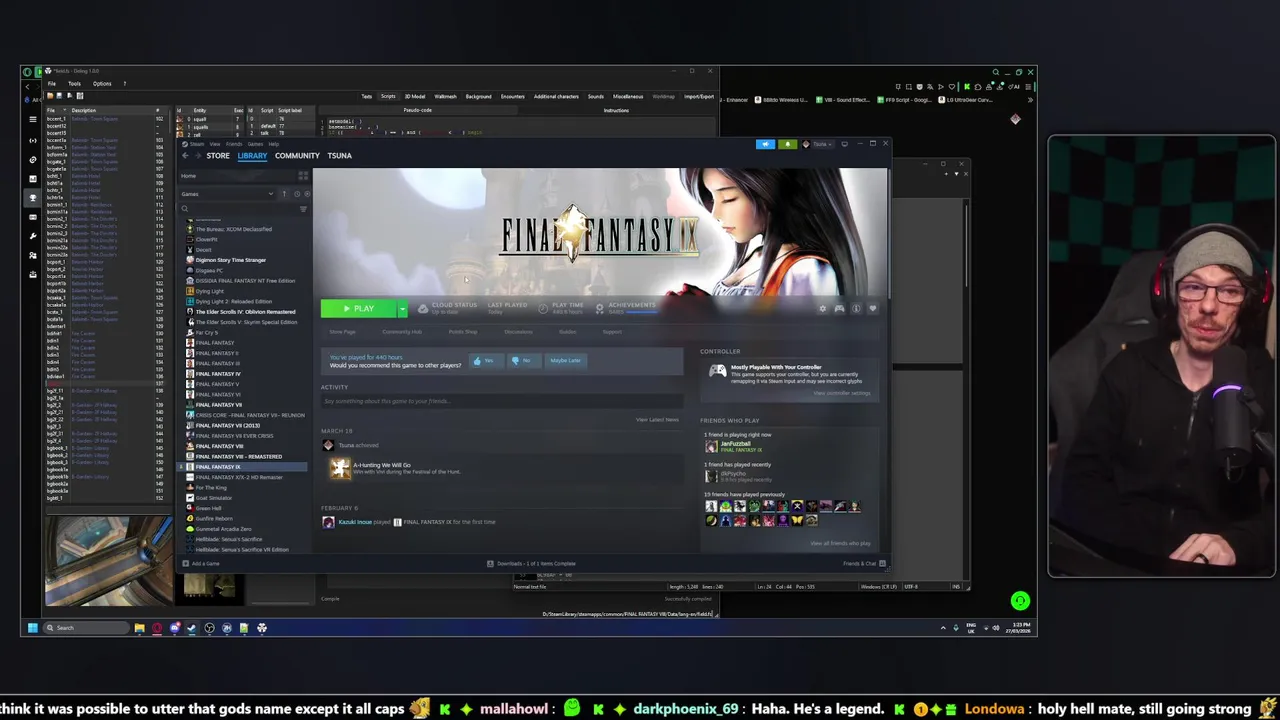
Task: Open the Steam View menu
Action: click(x=214, y=144)
